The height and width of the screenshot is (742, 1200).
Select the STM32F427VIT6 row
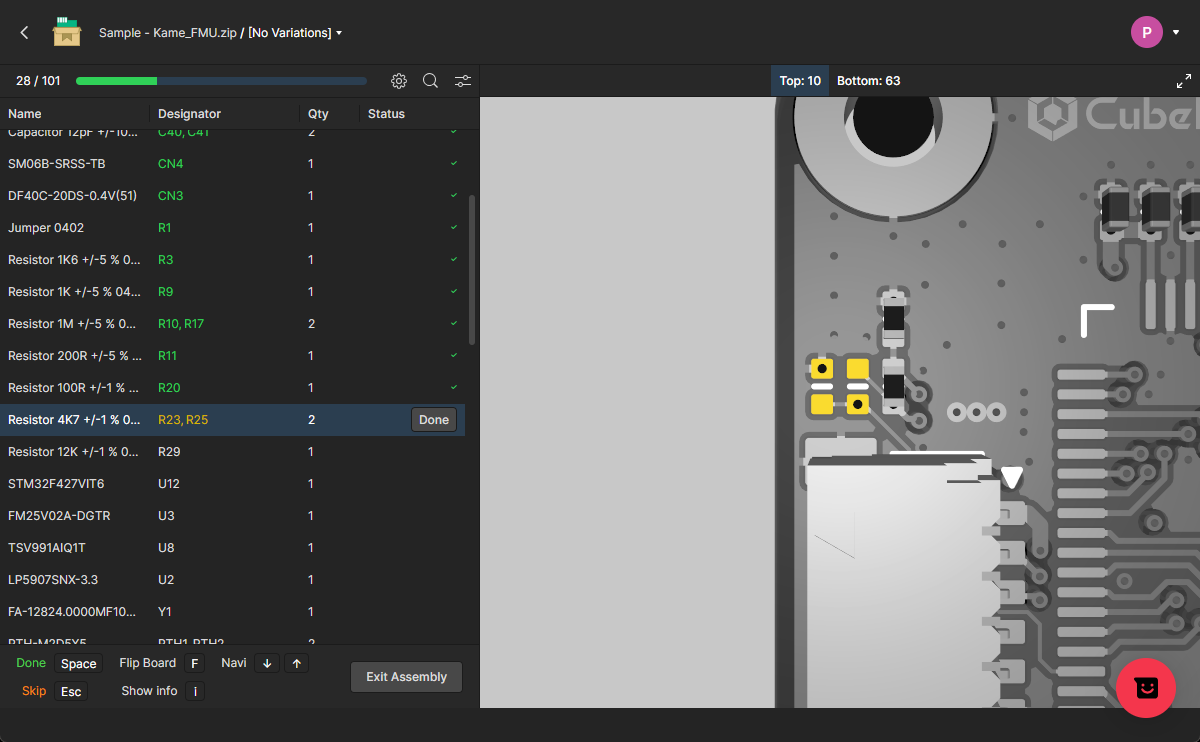56,484
